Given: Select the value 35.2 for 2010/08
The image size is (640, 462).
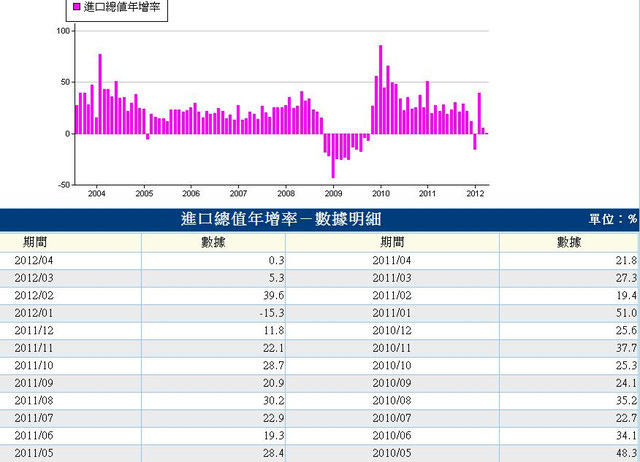Looking at the screenshot, I should pos(569,401).
